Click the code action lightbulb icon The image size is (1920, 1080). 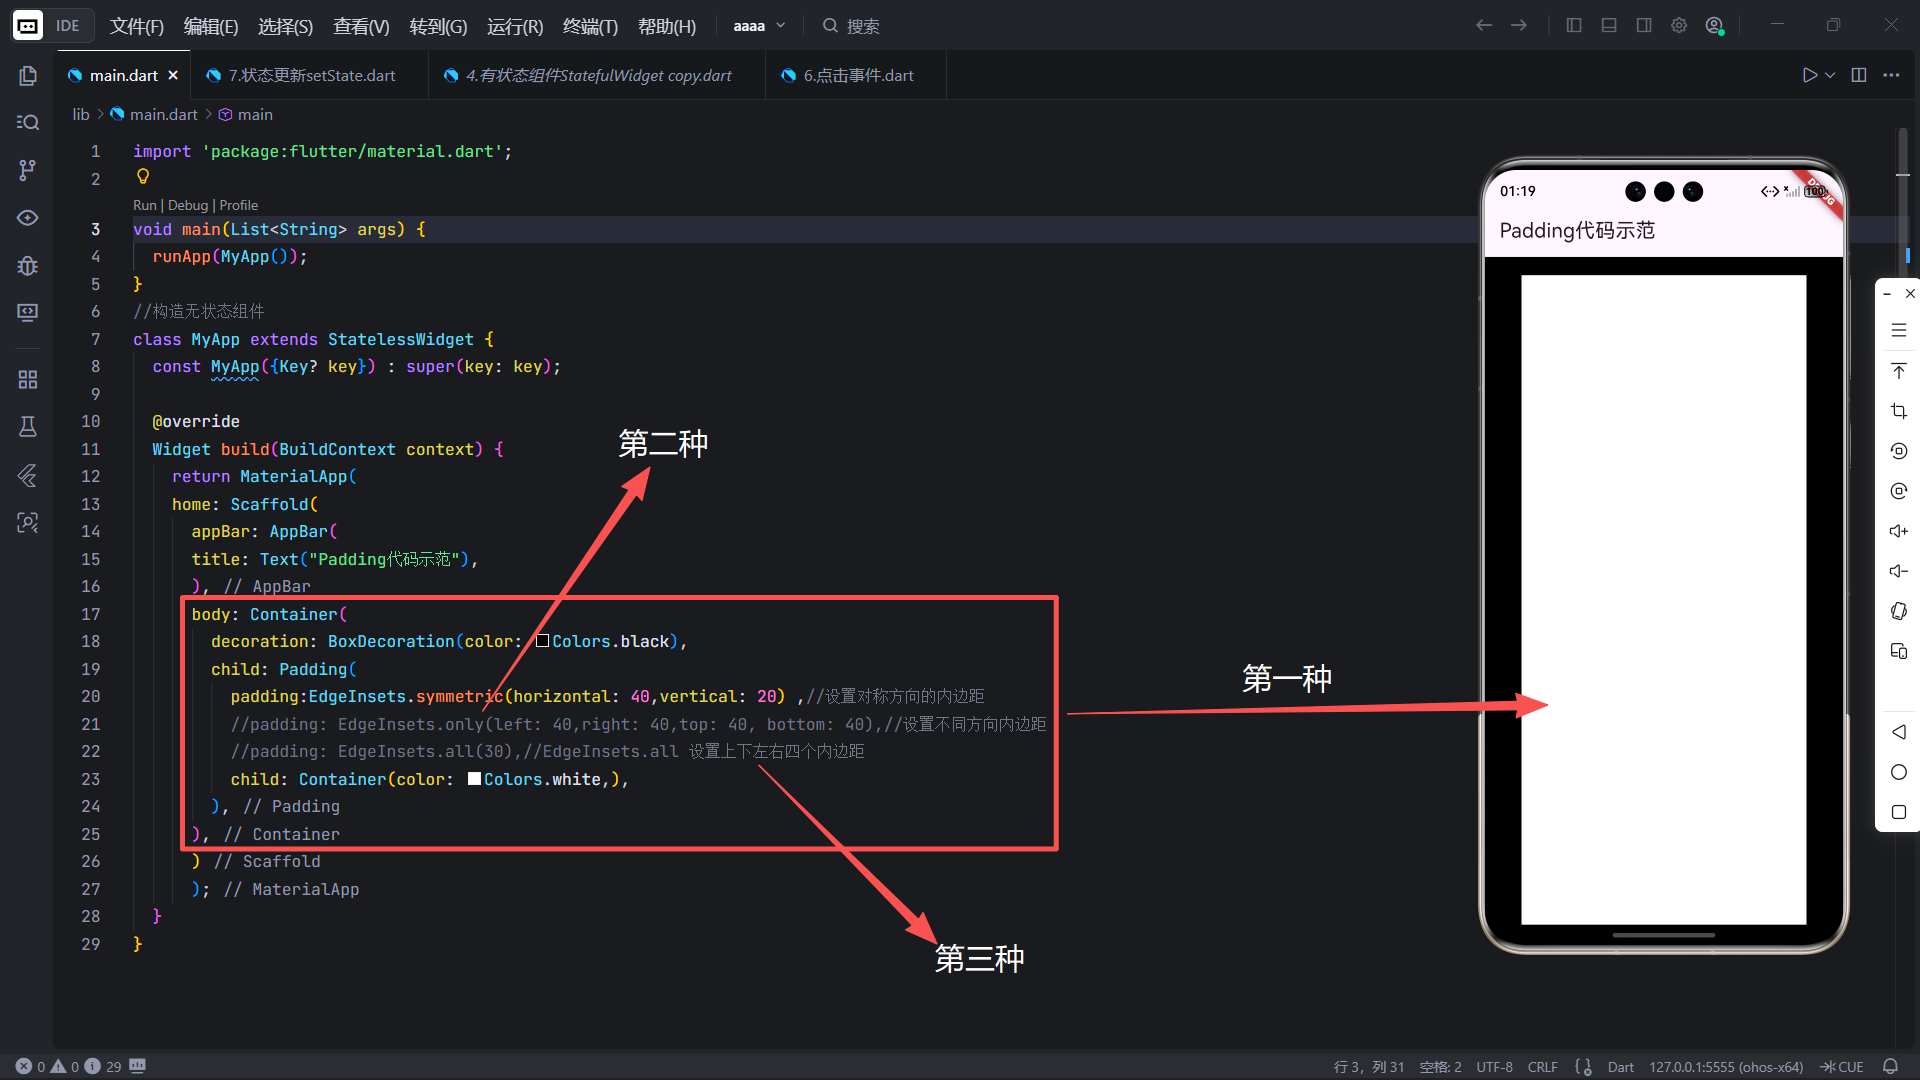[143, 177]
